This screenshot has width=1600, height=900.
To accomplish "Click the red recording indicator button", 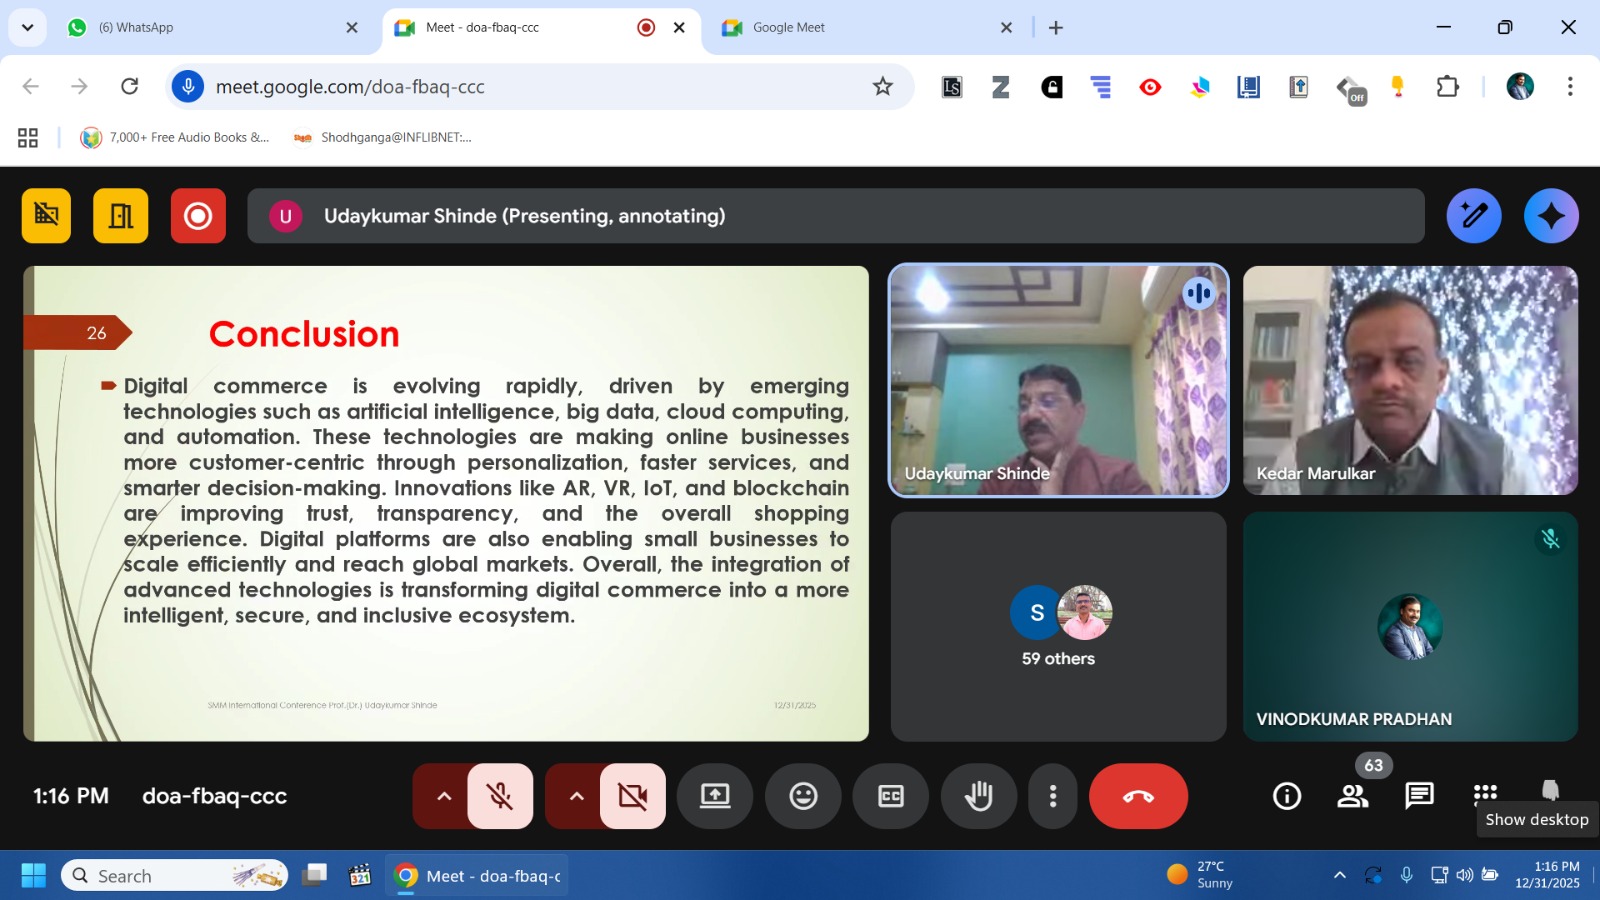I will (198, 216).
